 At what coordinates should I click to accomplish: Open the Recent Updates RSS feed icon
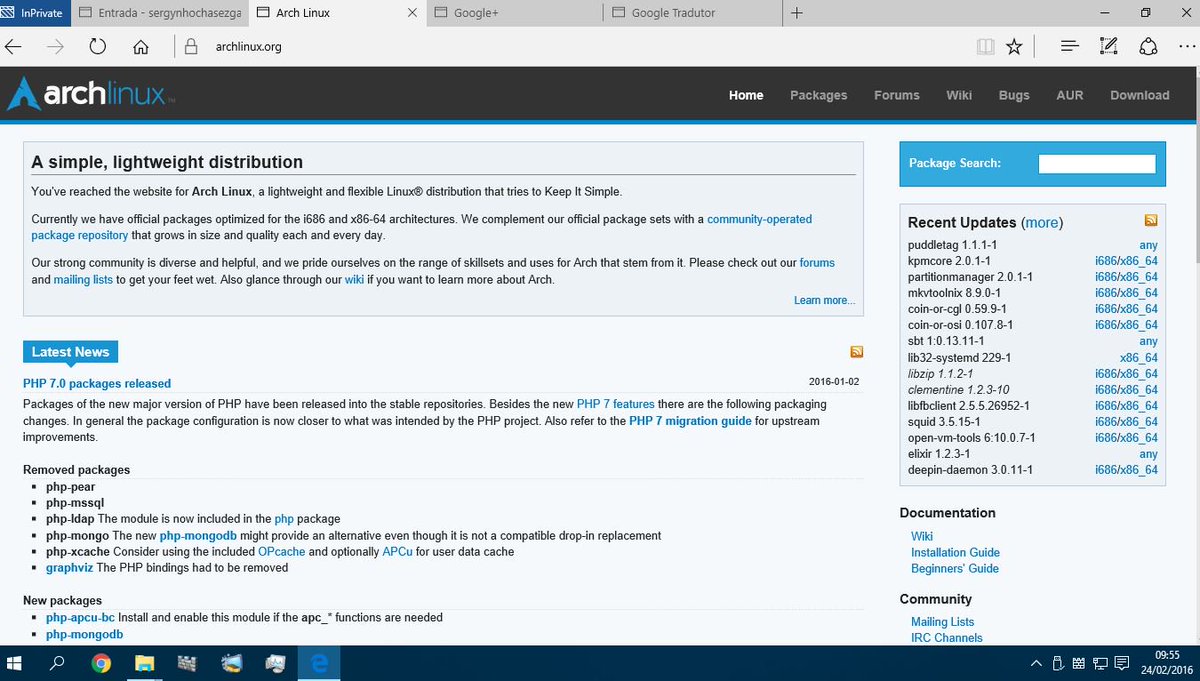[x=1151, y=220]
